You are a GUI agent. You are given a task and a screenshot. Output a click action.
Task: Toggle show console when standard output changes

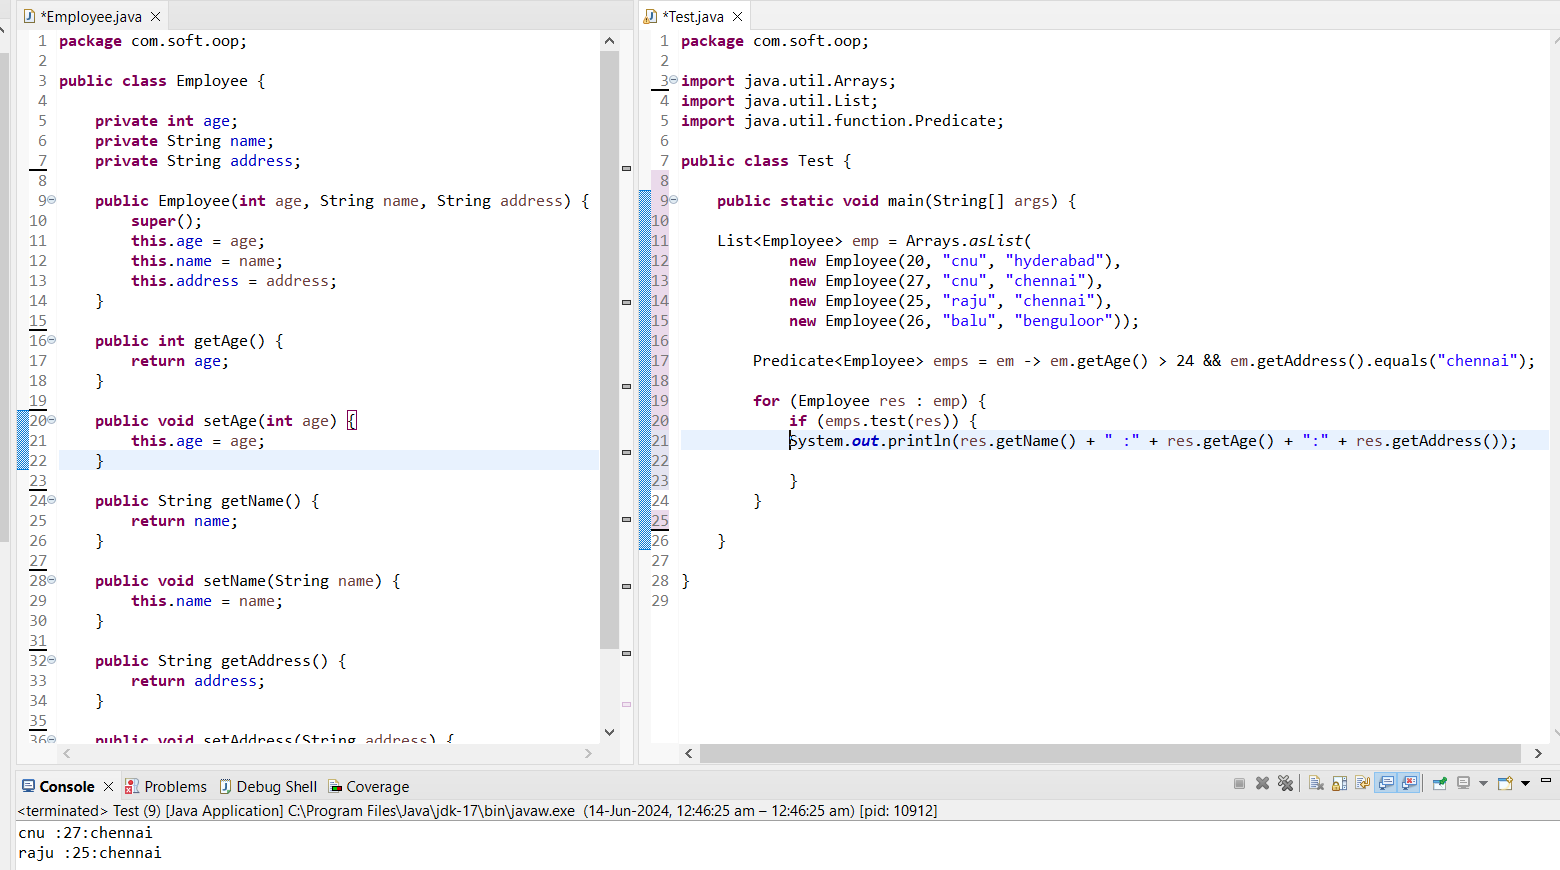coord(1386,784)
